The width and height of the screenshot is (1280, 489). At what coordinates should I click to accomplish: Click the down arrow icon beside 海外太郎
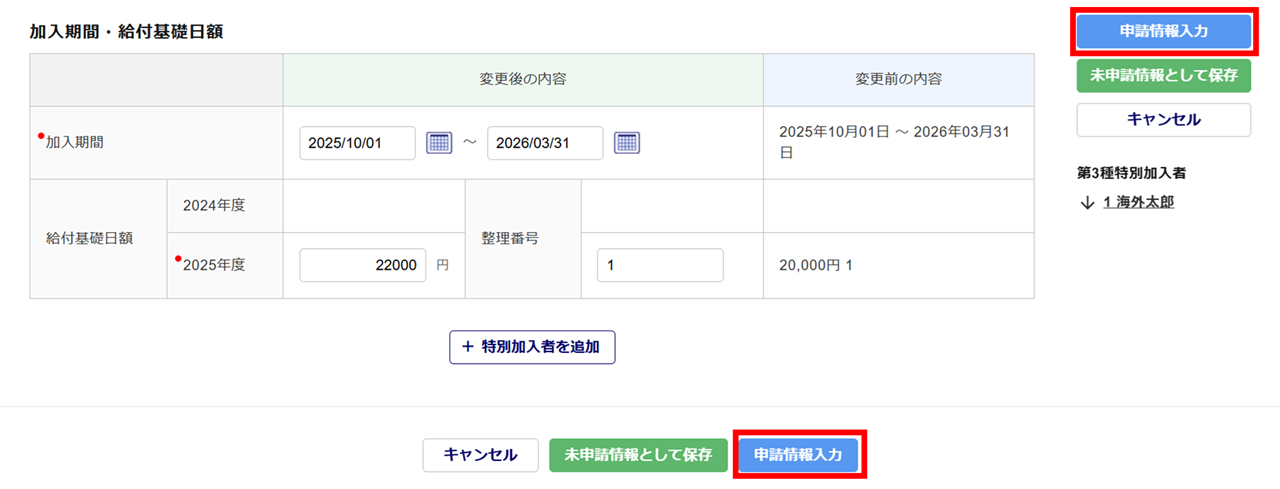(x=1088, y=202)
